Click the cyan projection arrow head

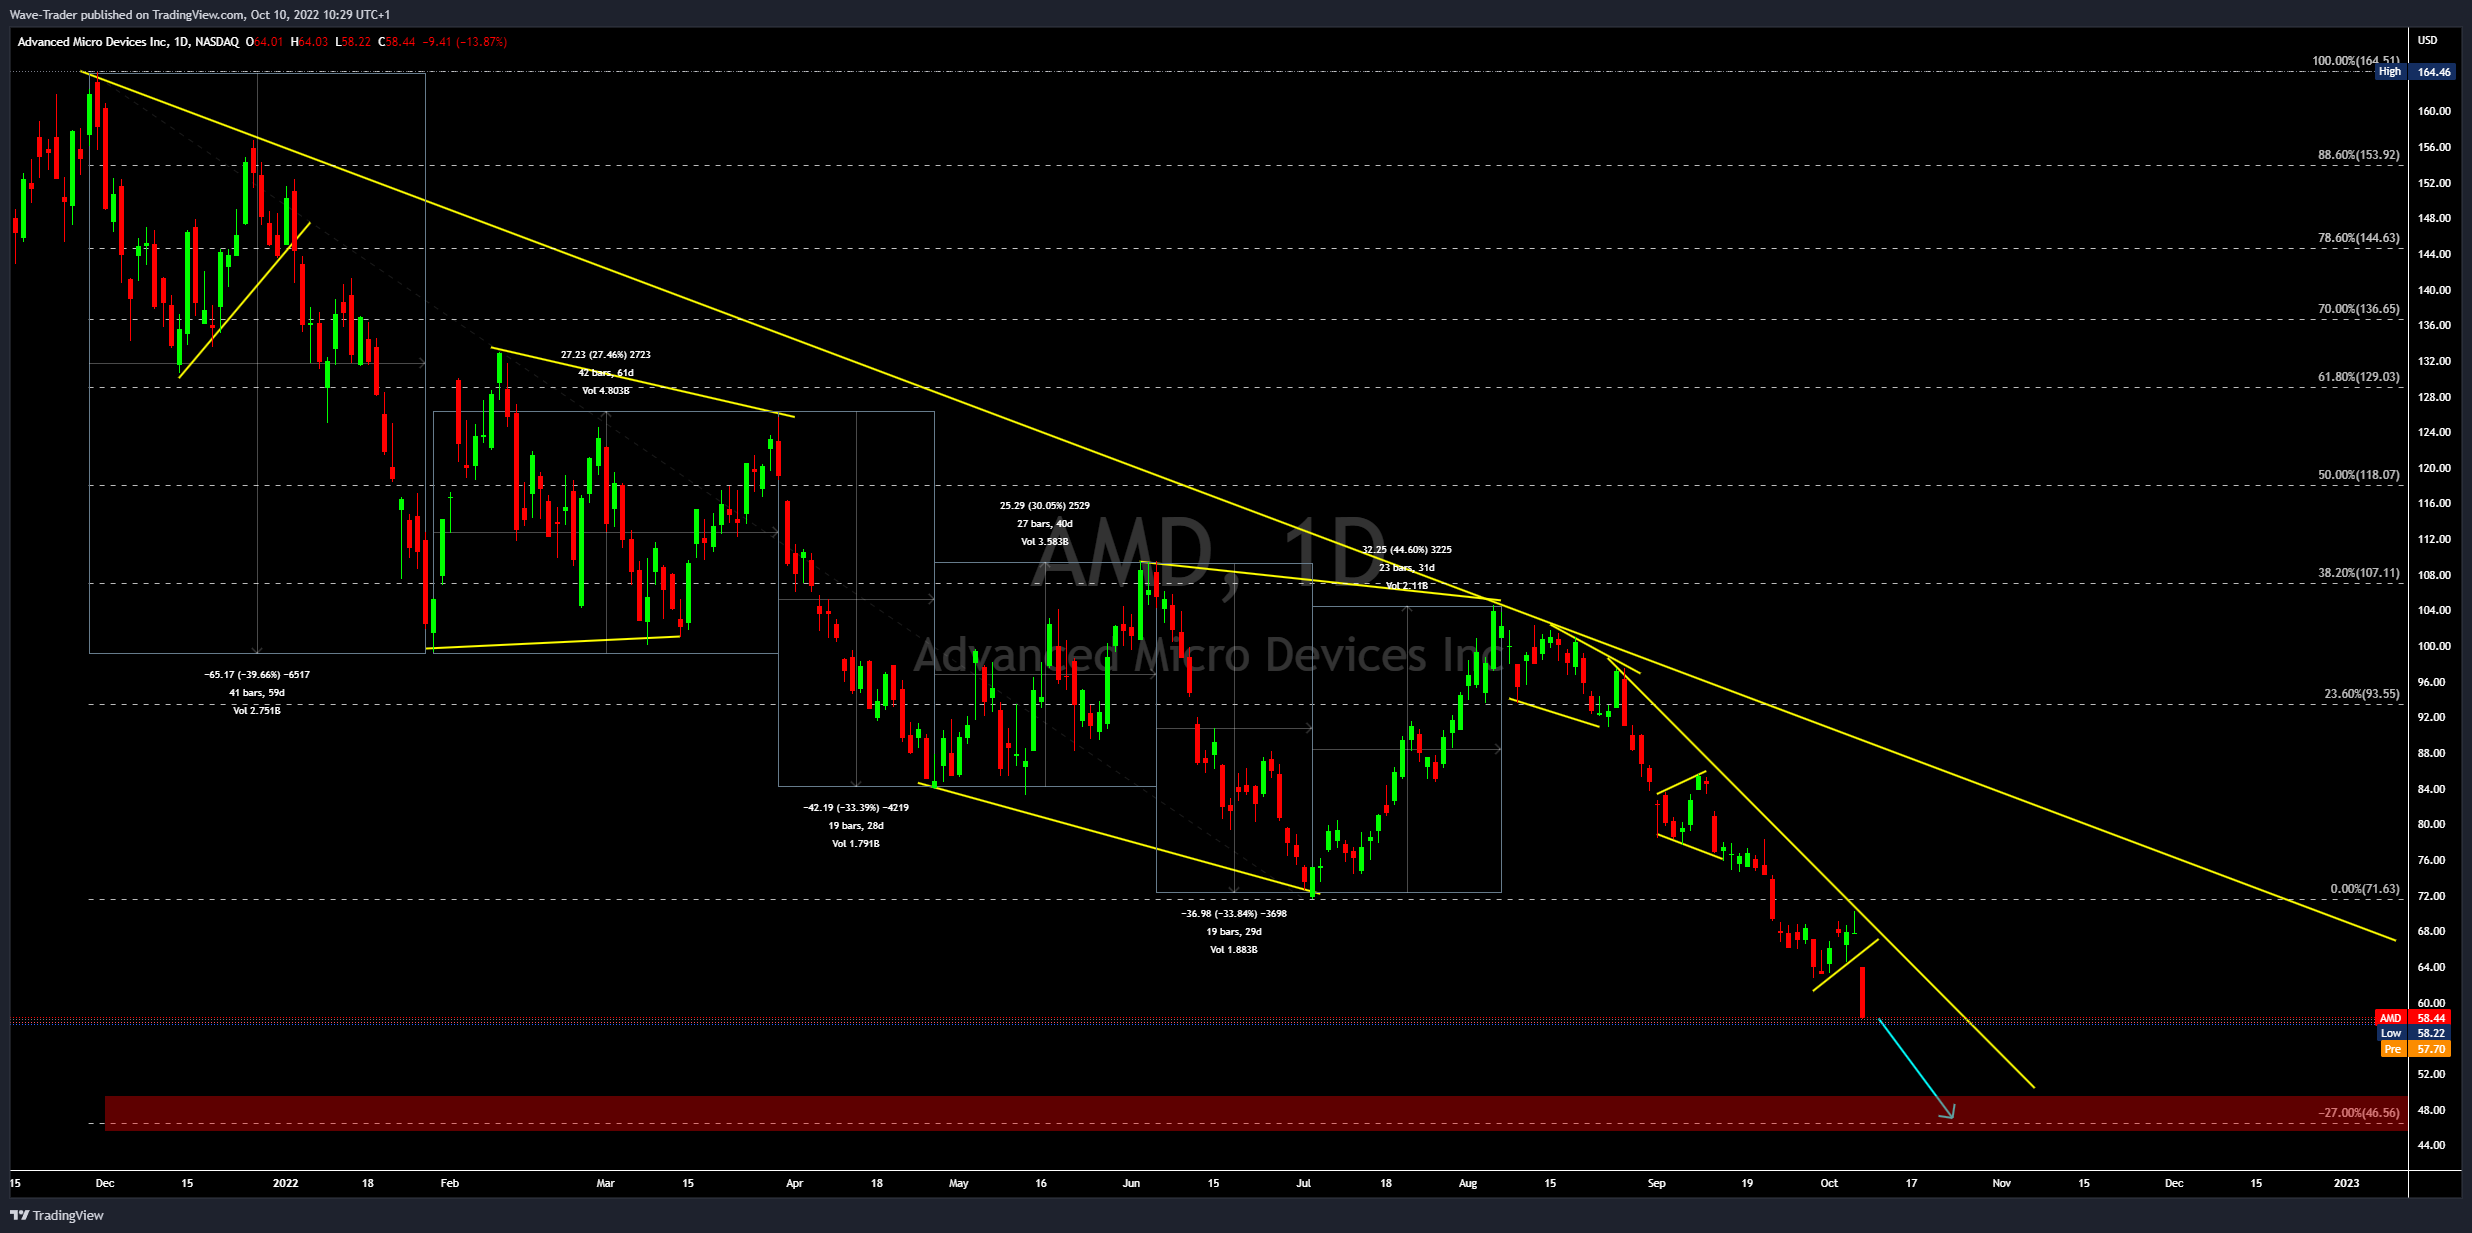click(1948, 1111)
